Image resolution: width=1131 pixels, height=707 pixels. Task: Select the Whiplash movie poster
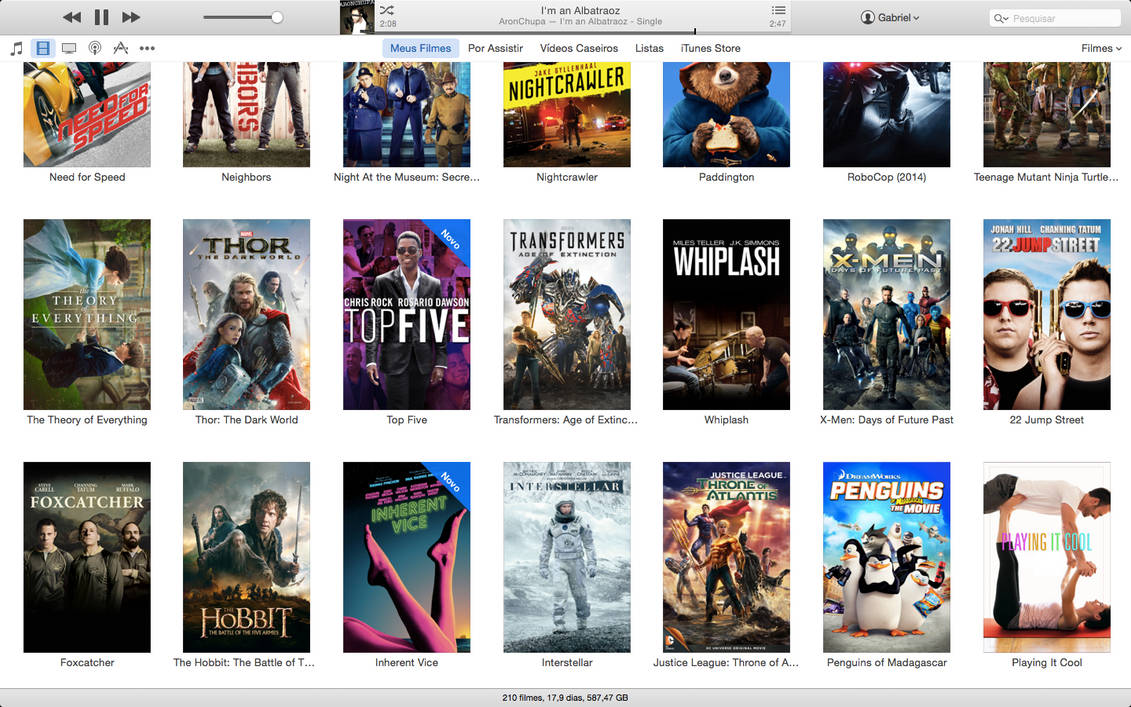coord(726,315)
